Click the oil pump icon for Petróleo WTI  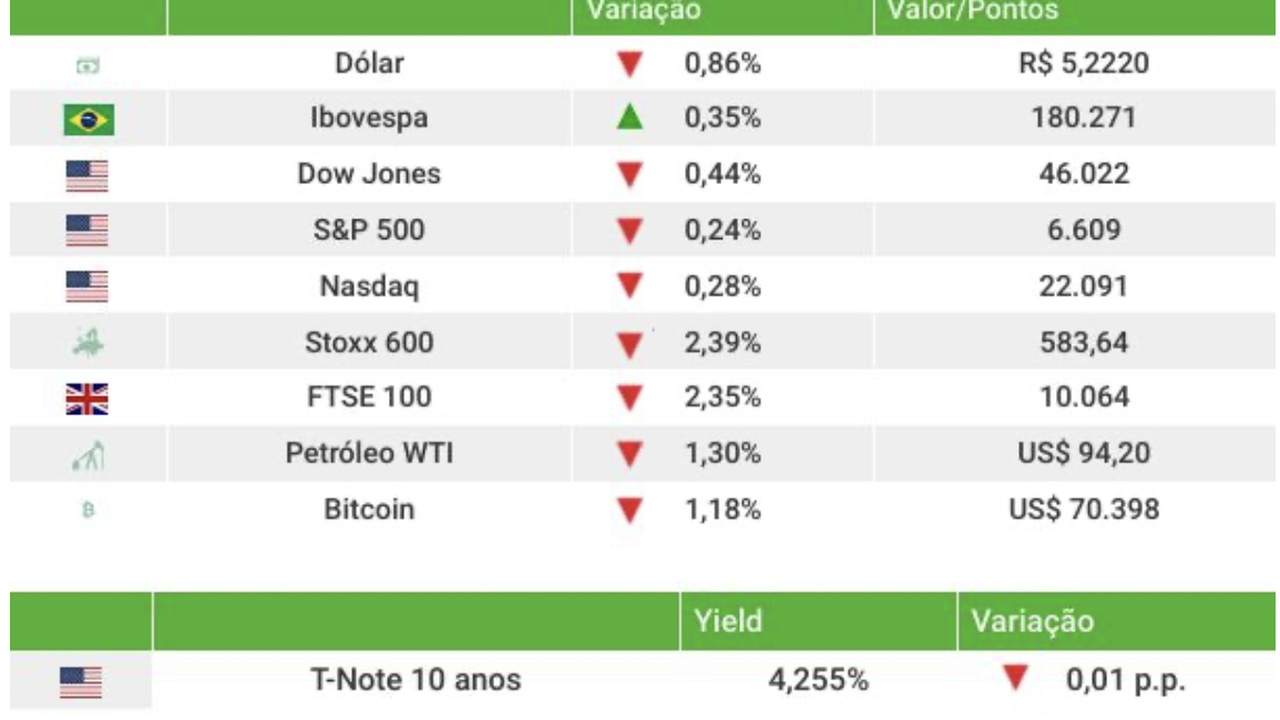point(88,456)
